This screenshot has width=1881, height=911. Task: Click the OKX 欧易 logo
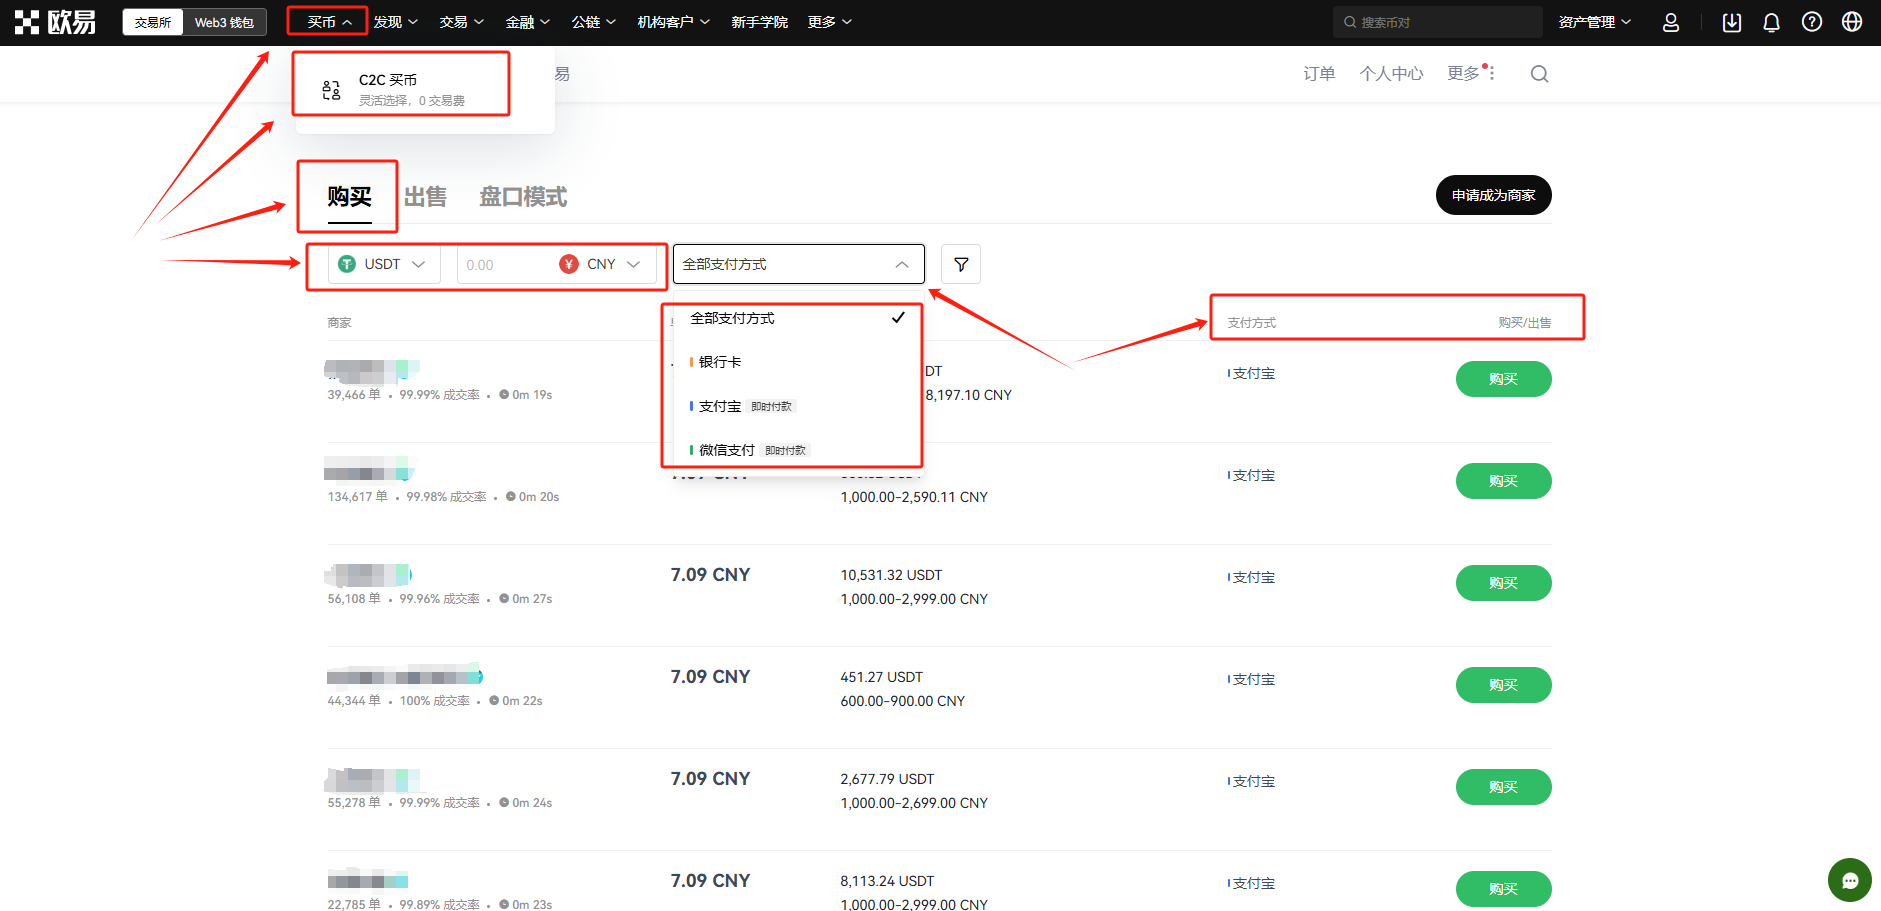(x=55, y=22)
